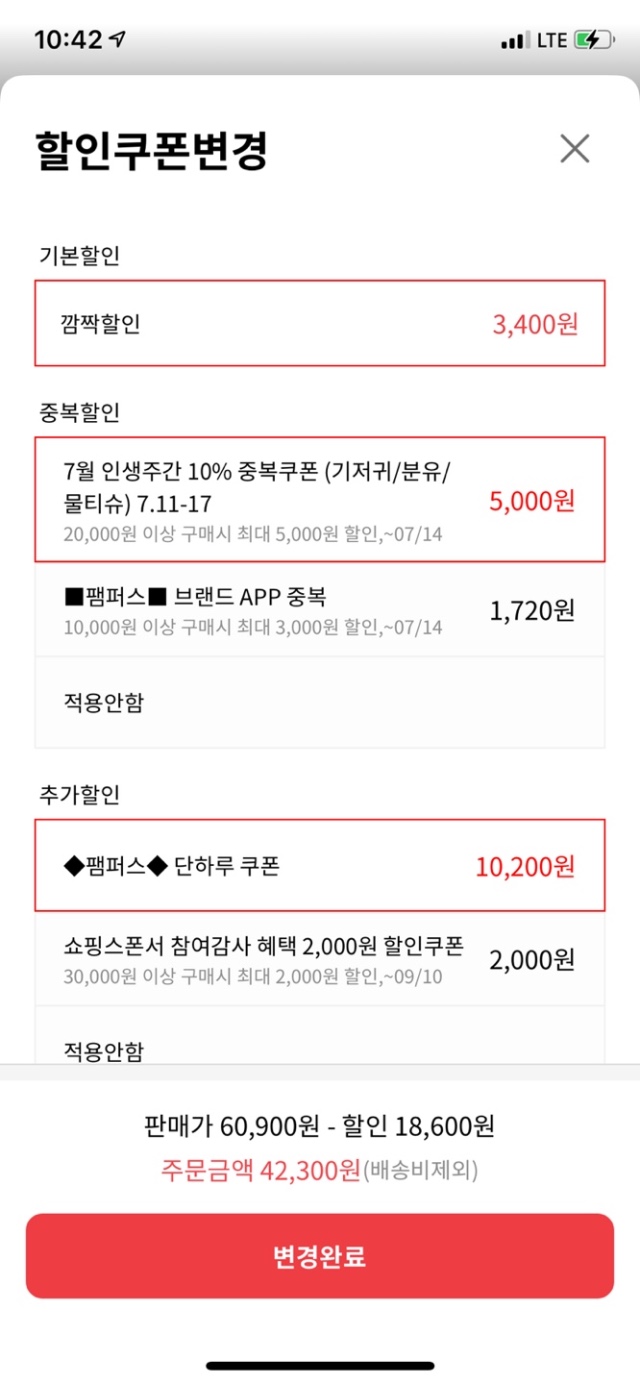Tap the 2,000원 coupon amount
The height and width of the screenshot is (1384, 640).
[x=532, y=960]
